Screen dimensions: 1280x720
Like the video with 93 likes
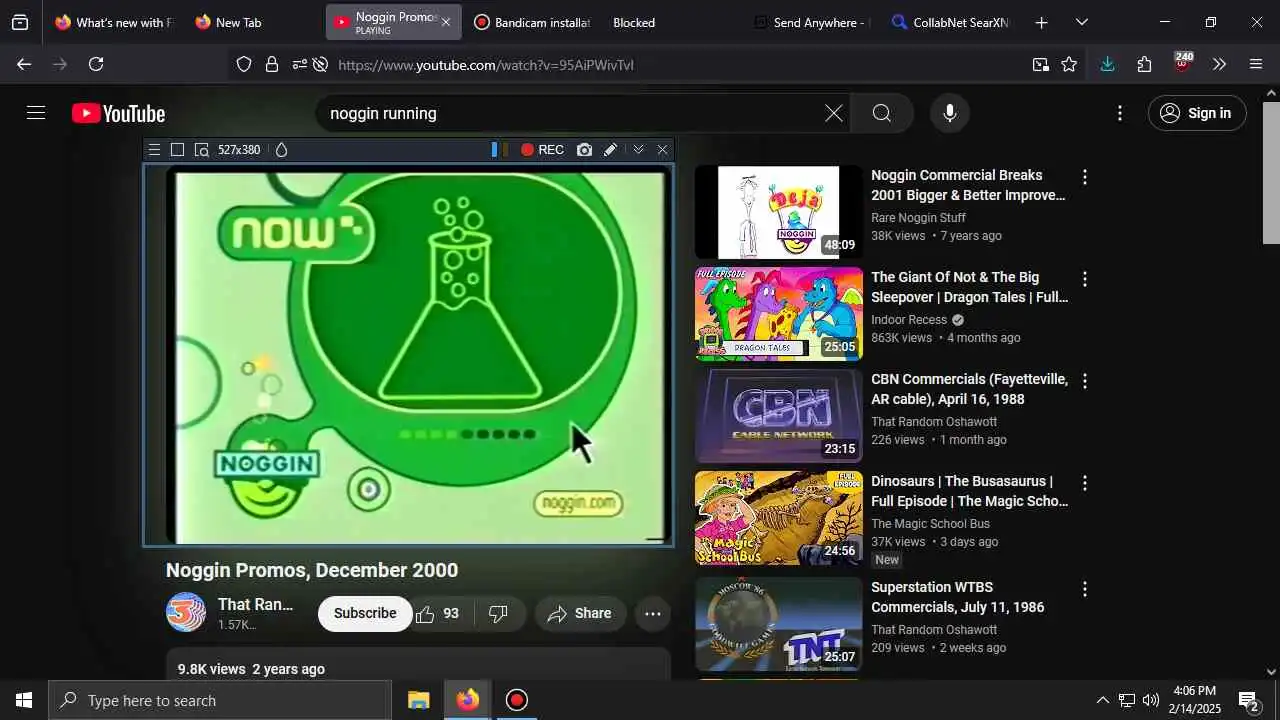click(437, 613)
